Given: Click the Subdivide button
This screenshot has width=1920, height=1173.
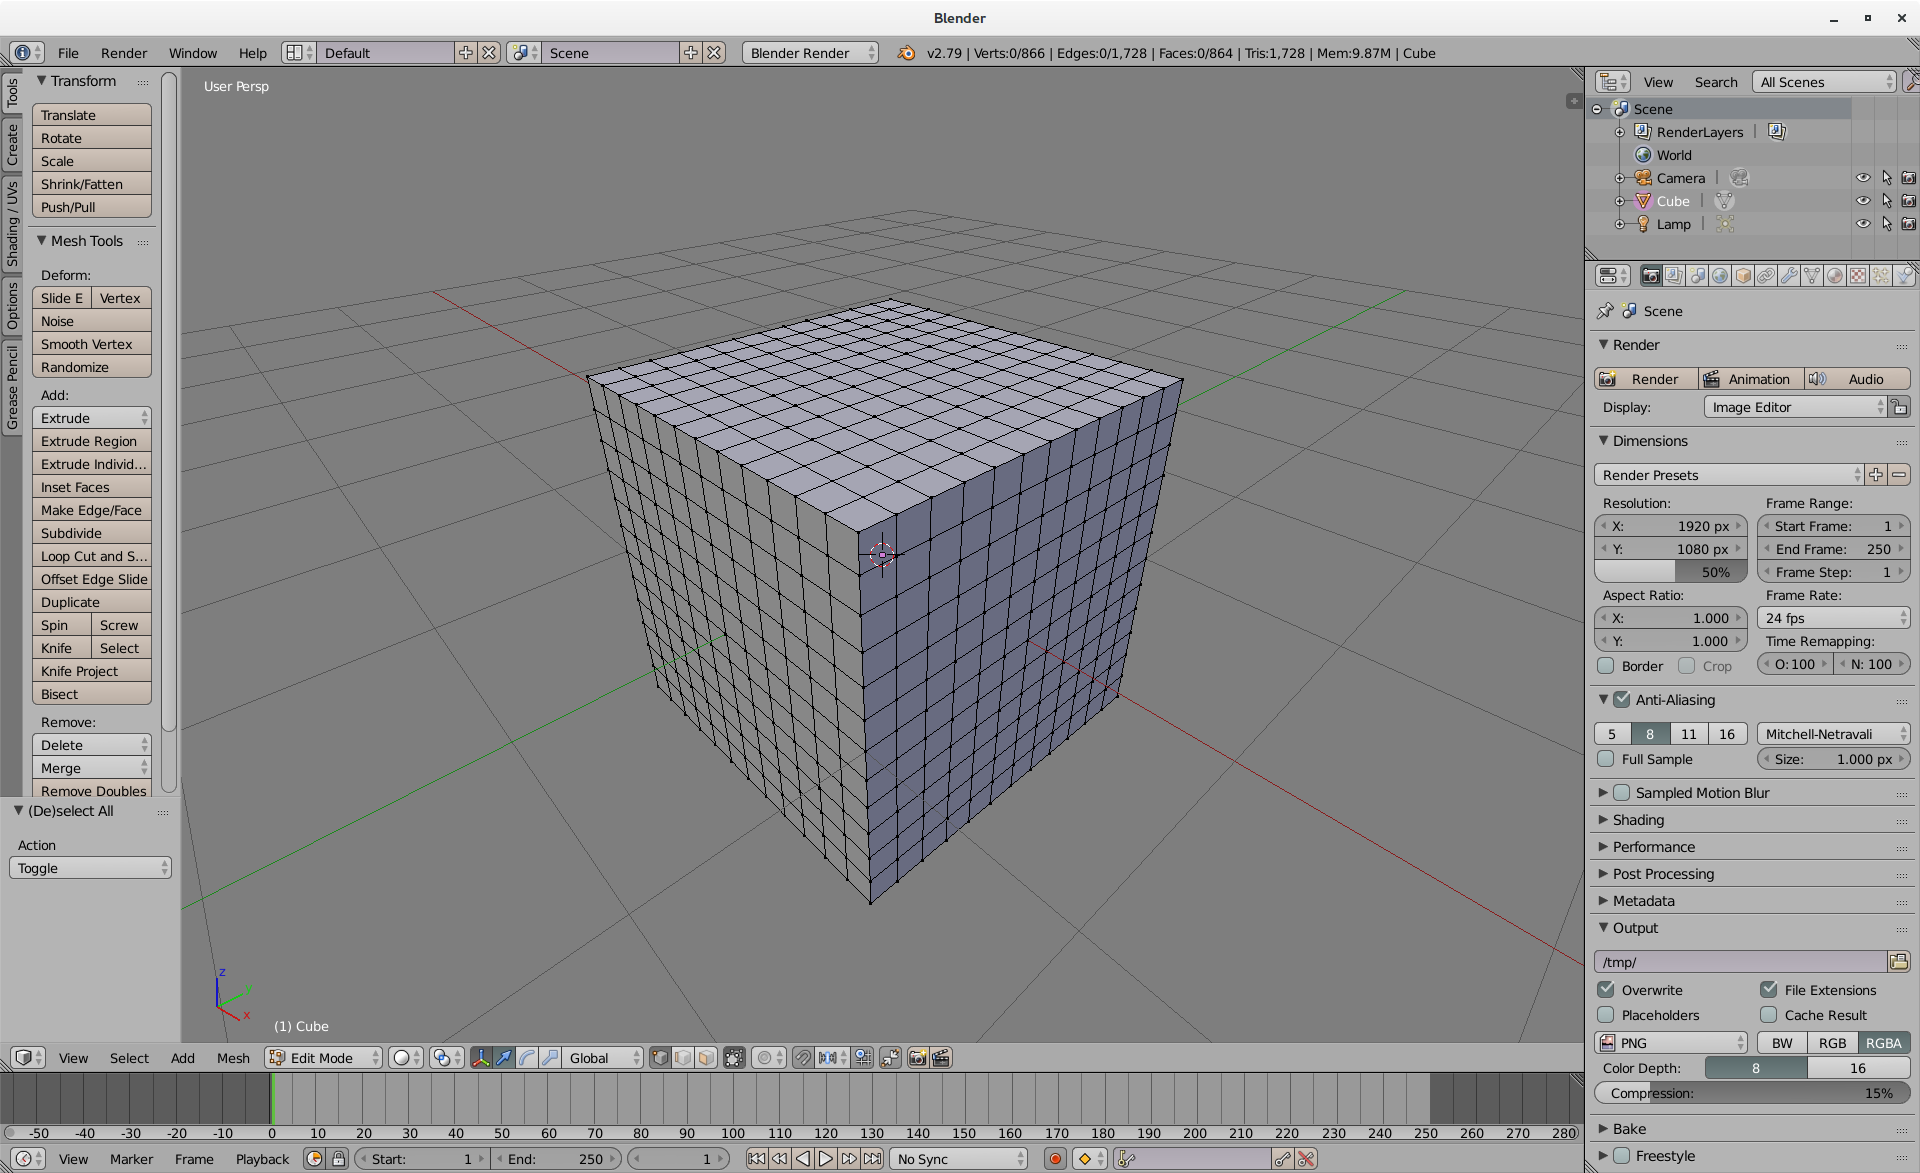Looking at the screenshot, I should (x=92, y=533).
